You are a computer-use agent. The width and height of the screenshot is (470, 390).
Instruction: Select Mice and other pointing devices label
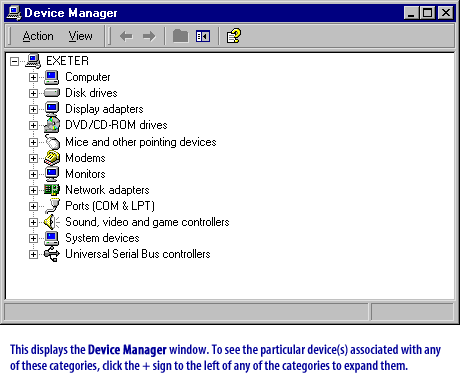pyautogui.click(x=141, y=142)
